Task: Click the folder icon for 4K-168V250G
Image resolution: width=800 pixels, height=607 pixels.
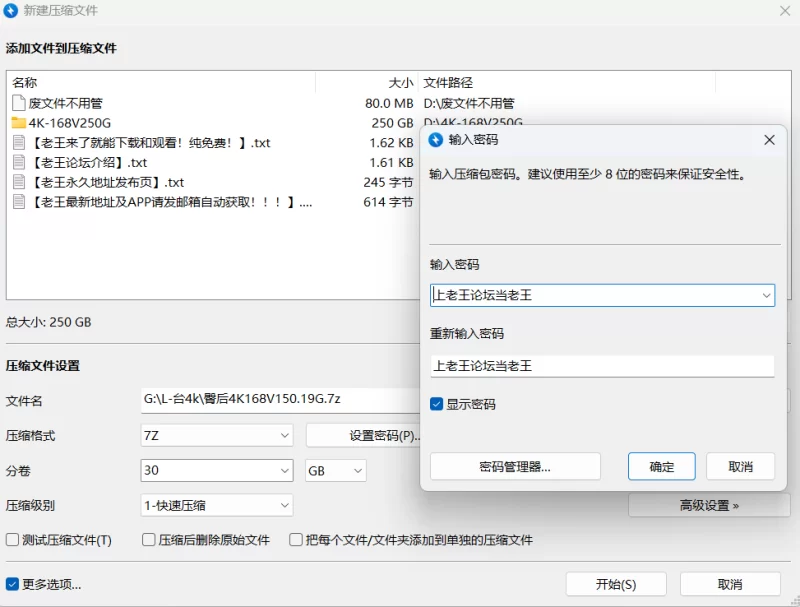Action: click(19, 123)
